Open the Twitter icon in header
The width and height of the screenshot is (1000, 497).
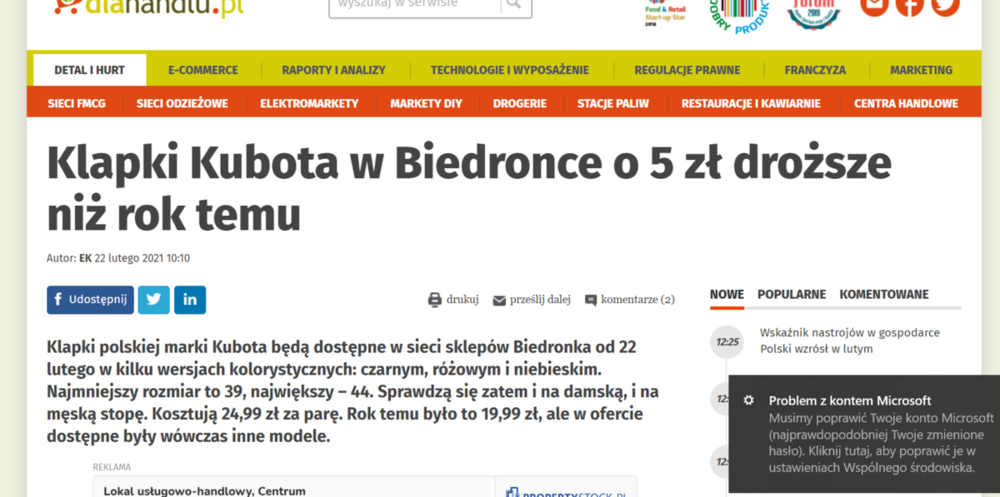(945, 6)
